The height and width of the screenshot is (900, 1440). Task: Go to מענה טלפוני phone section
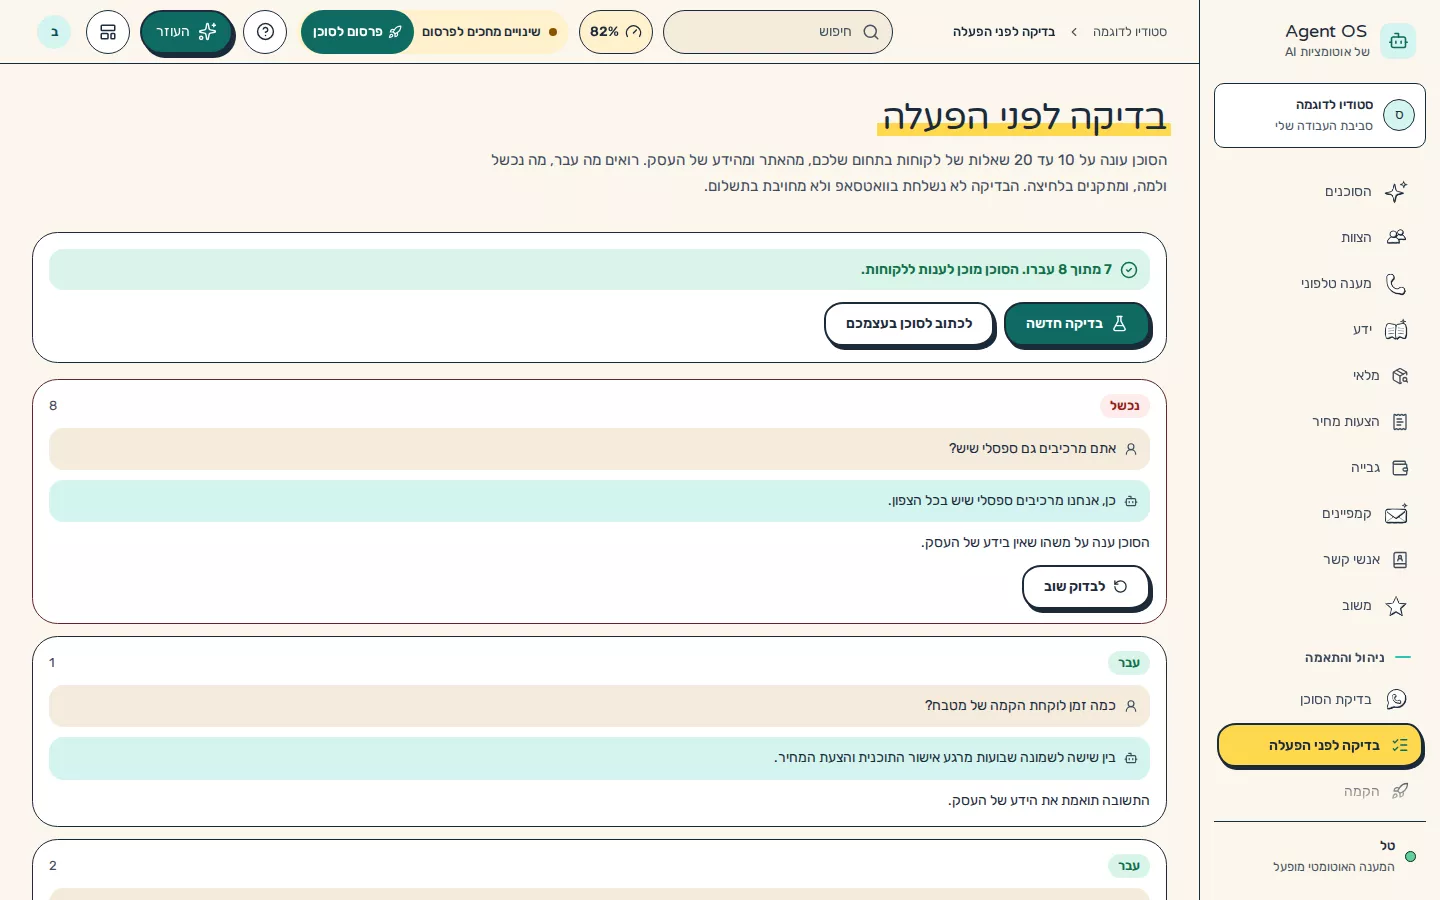click(1319, 284)
